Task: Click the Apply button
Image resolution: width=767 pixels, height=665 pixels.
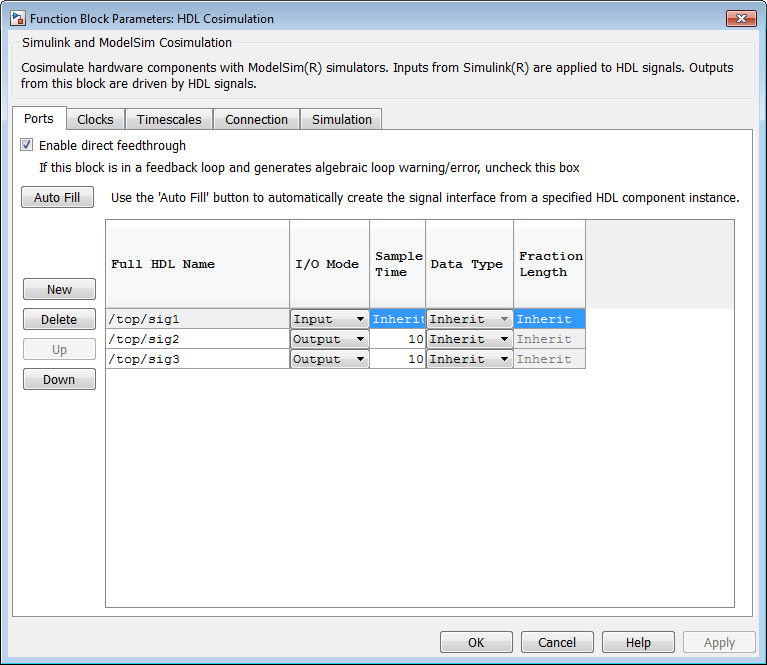Action: [719, 642]
